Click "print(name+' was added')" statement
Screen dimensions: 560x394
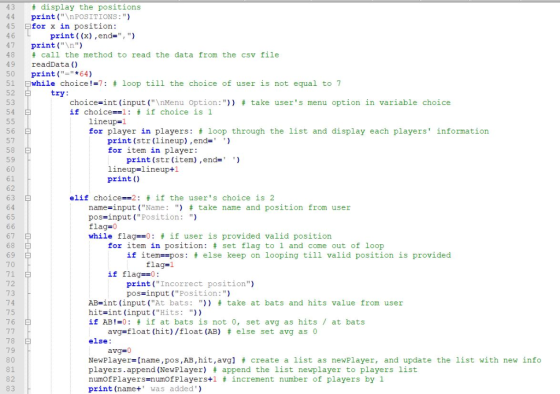145,389
